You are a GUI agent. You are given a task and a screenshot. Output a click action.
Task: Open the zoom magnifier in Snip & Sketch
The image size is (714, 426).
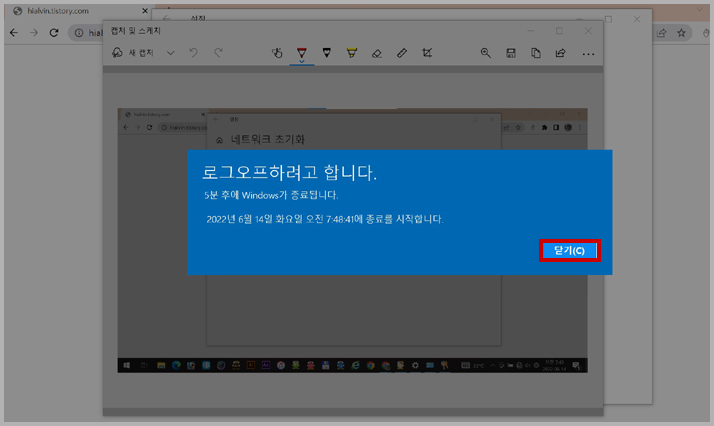point(486,53)
